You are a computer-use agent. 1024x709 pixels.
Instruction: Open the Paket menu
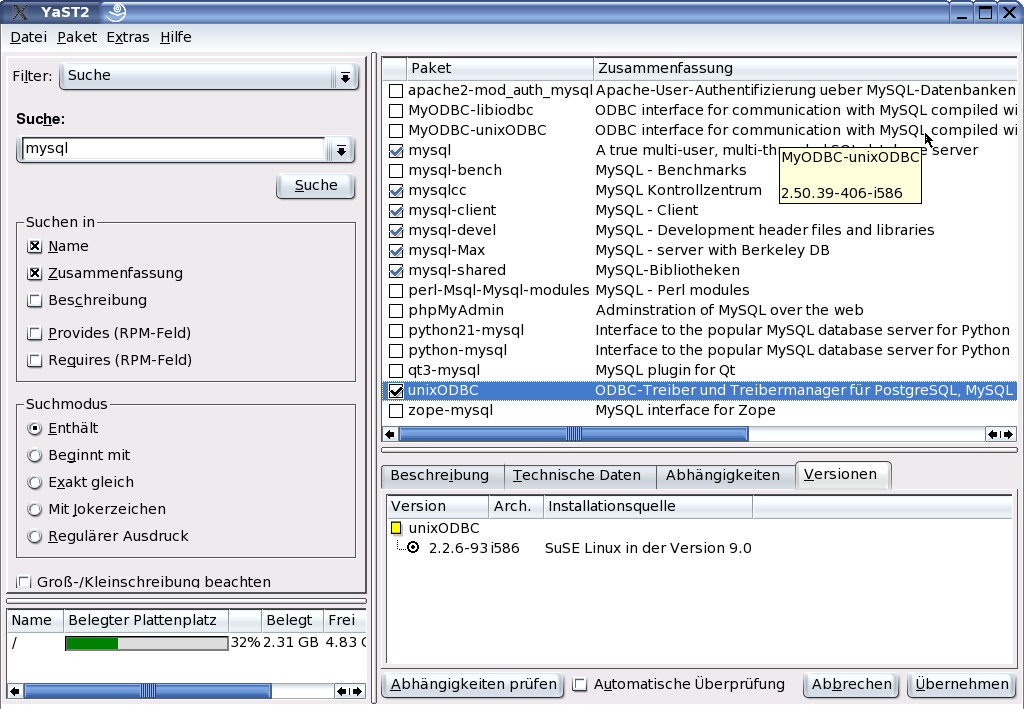point(77,37)
